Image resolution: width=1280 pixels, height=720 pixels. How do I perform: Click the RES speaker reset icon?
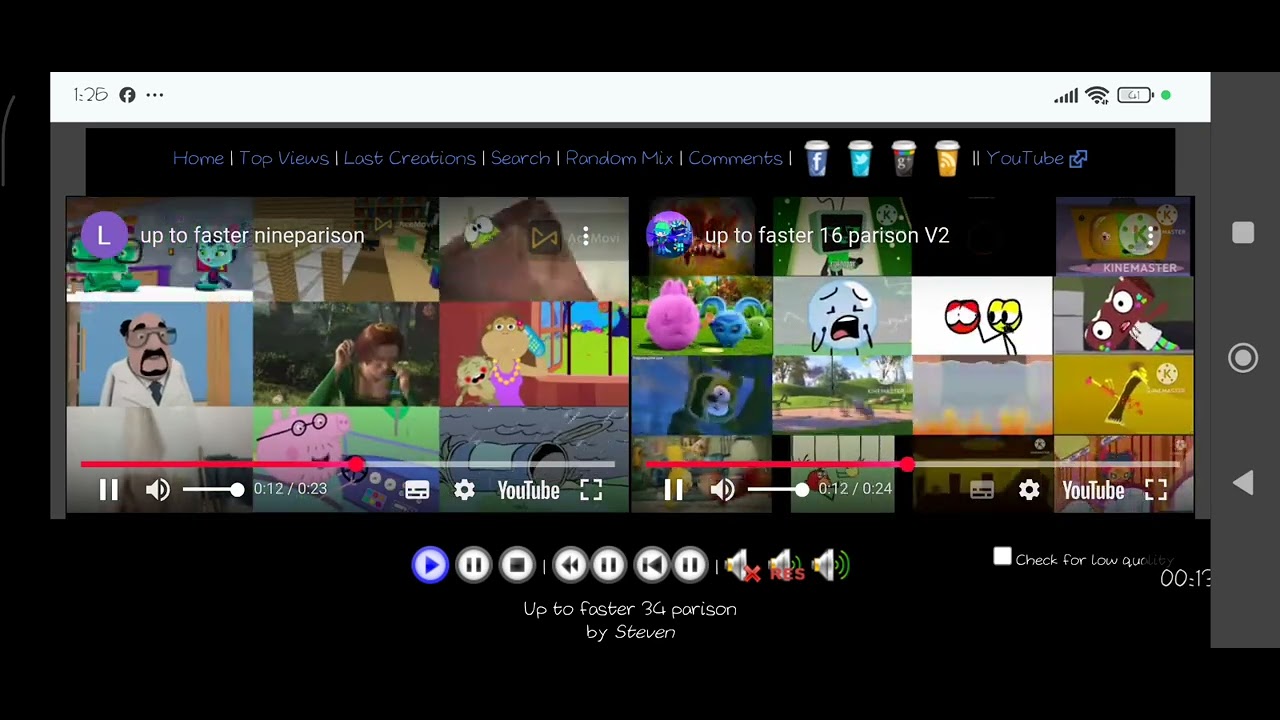pos(786,567)
